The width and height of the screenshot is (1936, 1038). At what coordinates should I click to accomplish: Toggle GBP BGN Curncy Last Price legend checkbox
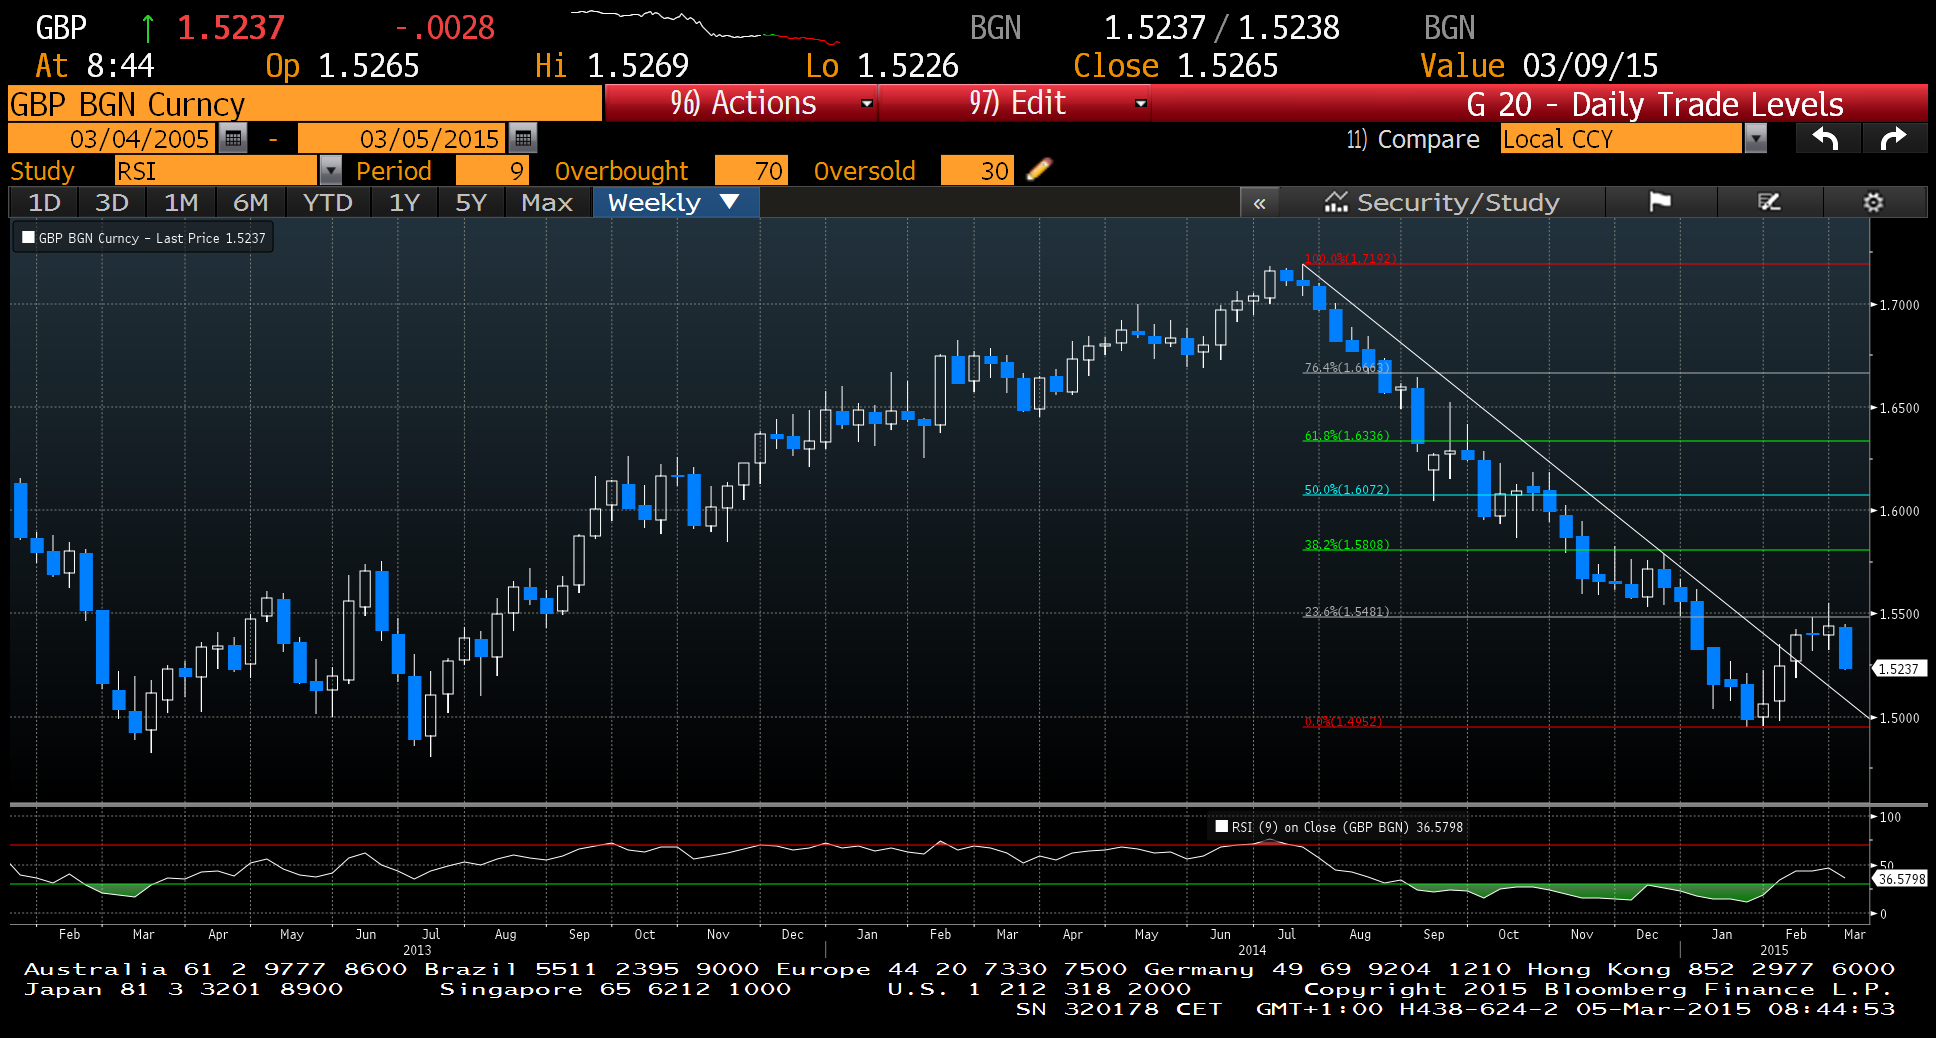[29, 238]
